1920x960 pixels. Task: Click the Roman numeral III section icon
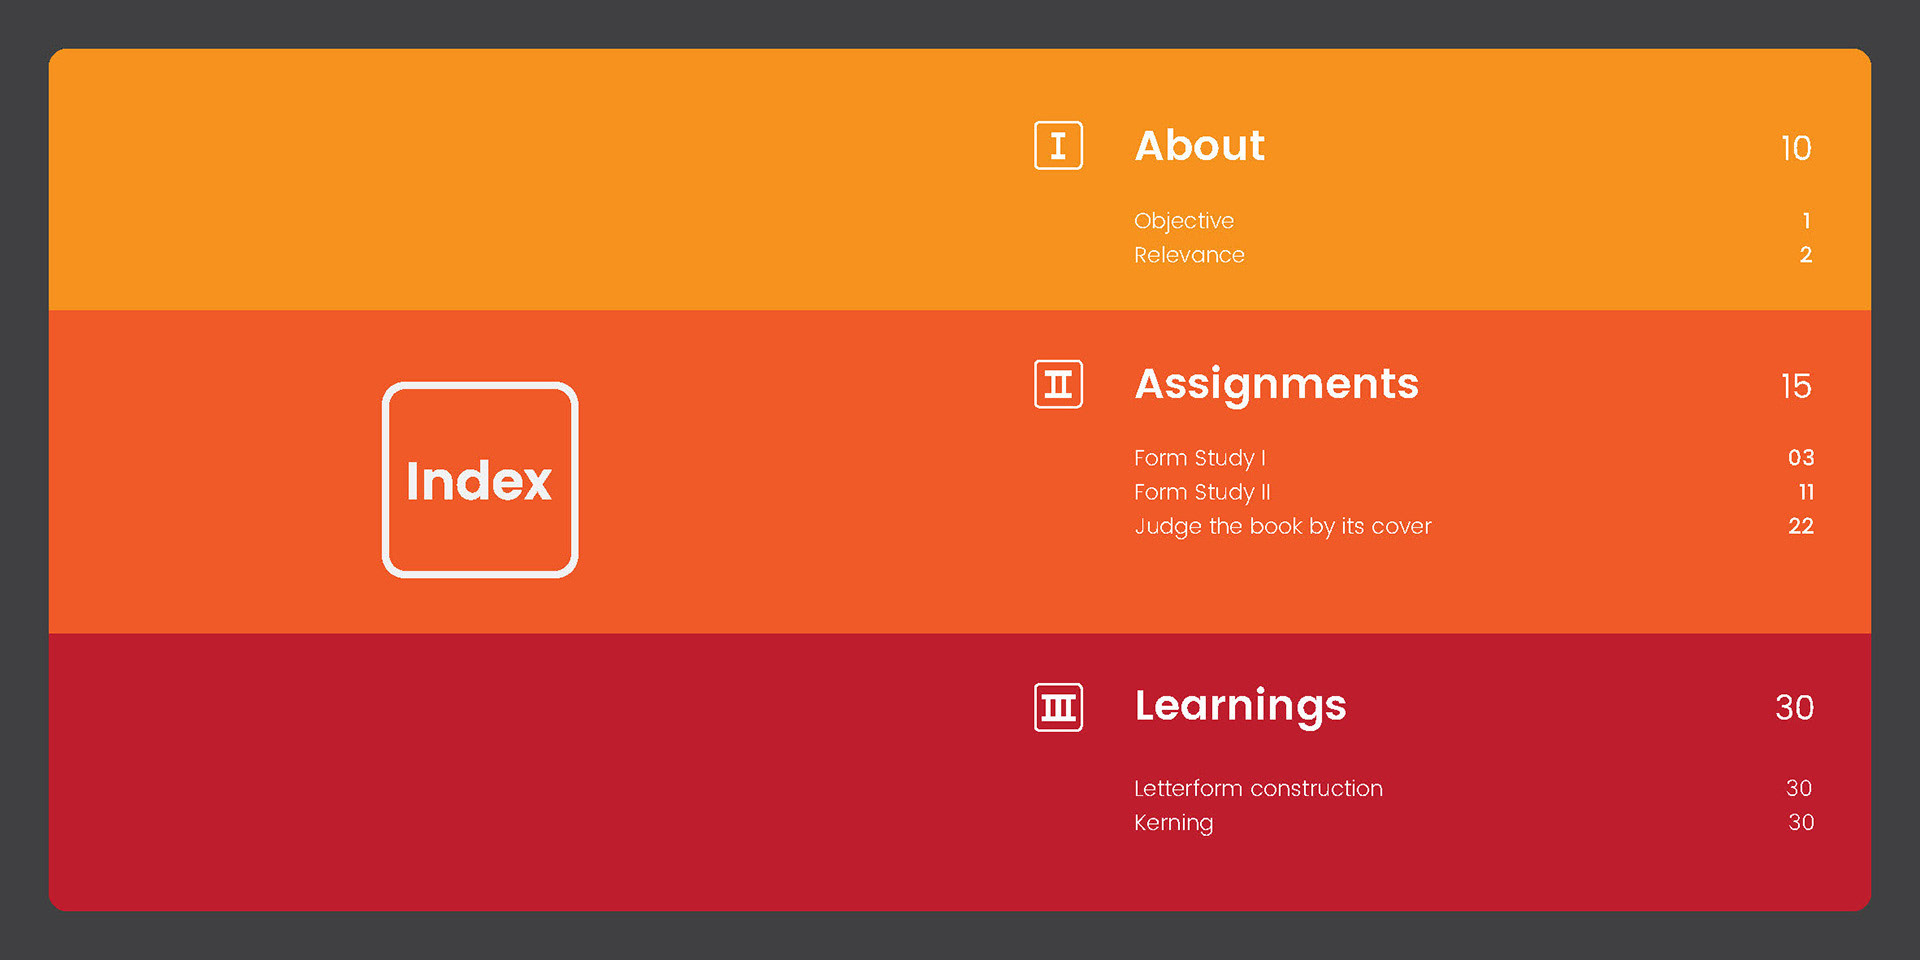pos(1058,707)
